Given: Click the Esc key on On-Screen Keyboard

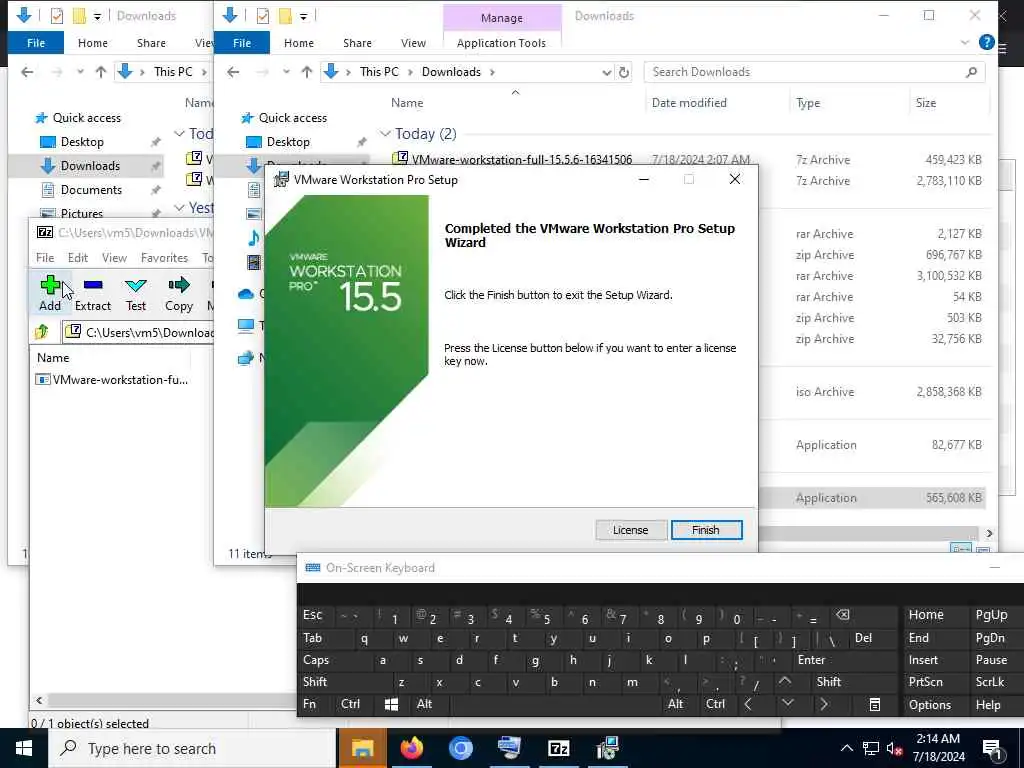Looking at the screenshot, I should pyautogui.click(x=312, y=615).
